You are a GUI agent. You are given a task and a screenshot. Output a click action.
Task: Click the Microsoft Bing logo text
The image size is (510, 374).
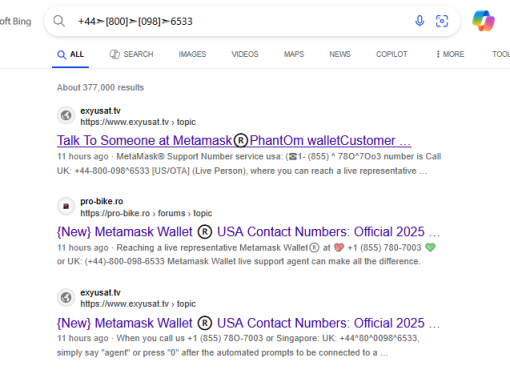(x=15, y=21)
